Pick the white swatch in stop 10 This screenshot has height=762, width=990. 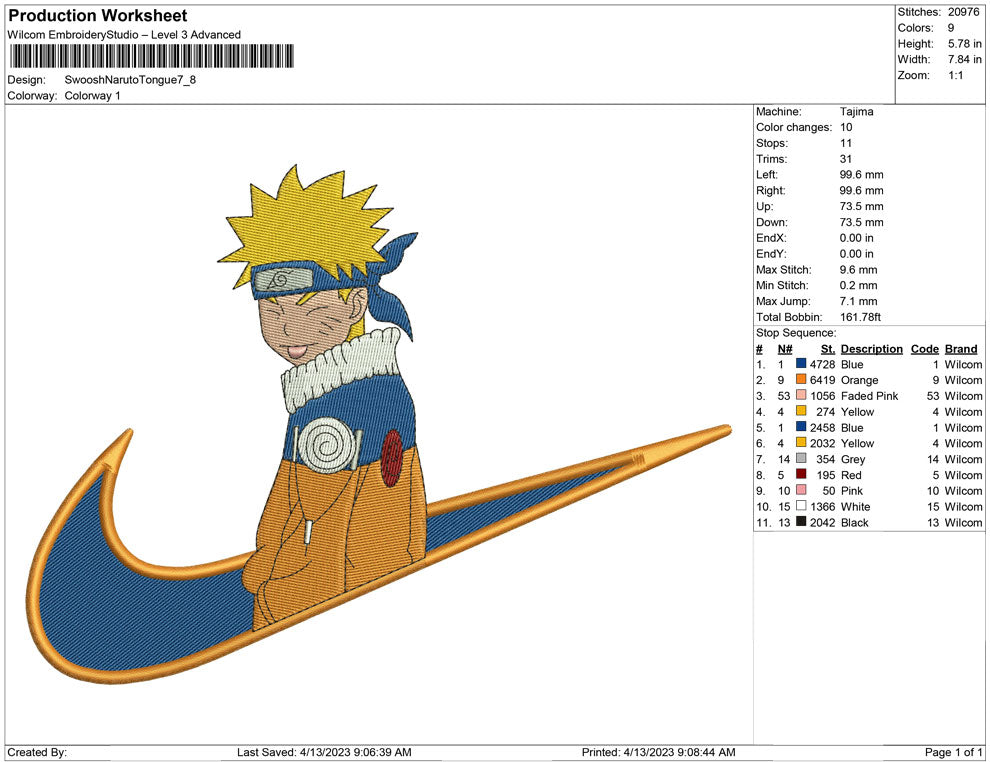click(x=801, y=506)
